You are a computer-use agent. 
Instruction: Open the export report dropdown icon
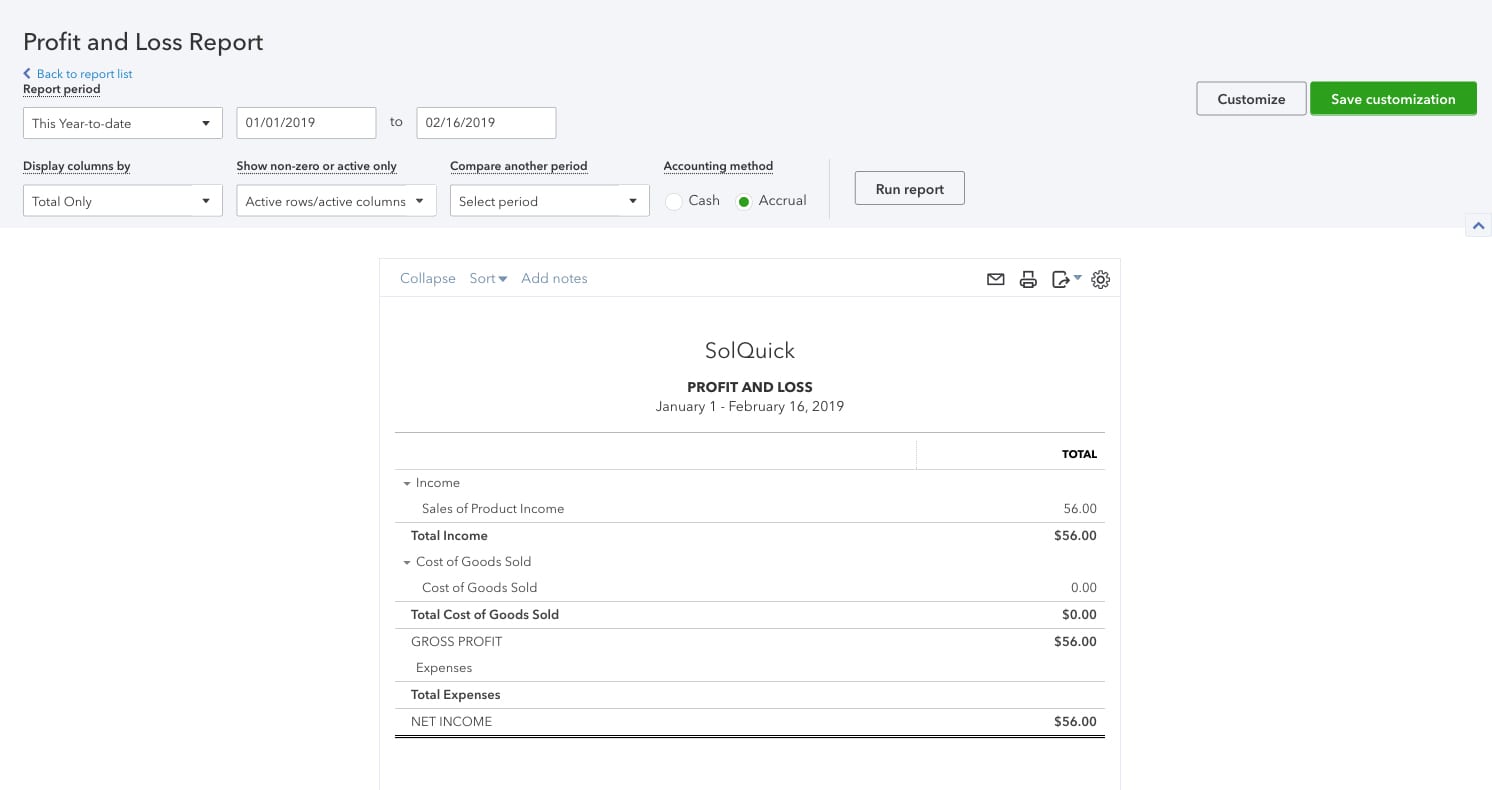click(1066, 280)
